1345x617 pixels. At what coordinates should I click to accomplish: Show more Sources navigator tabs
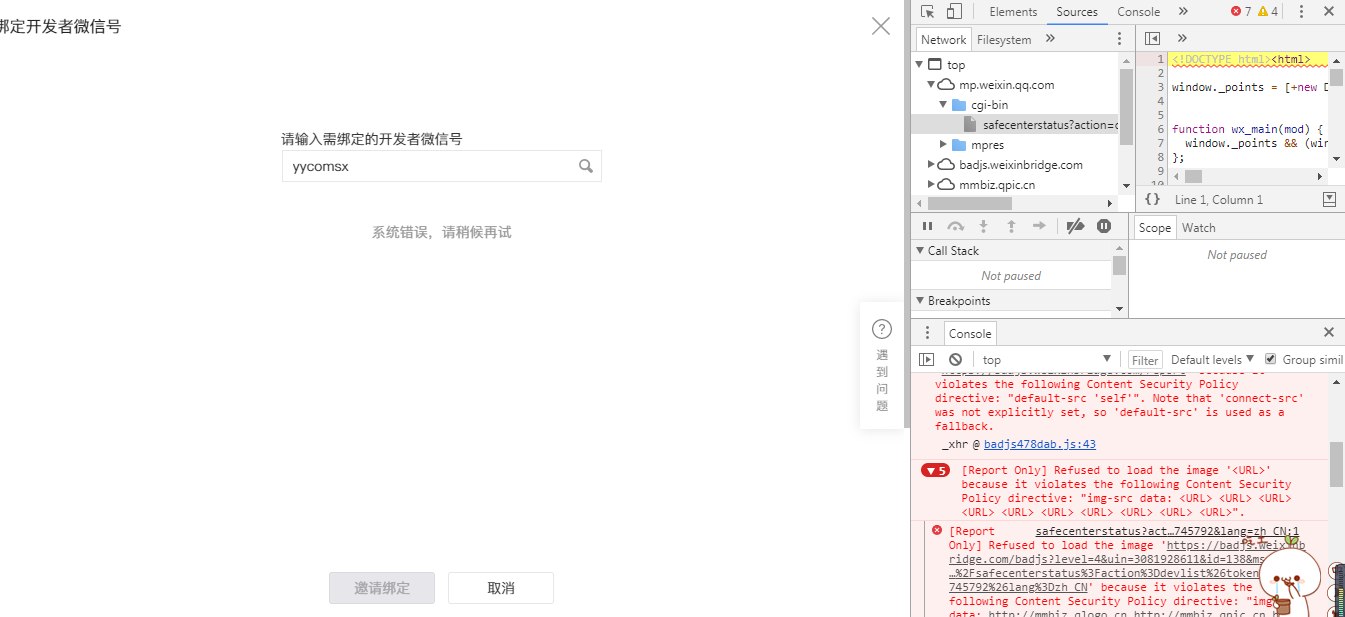point(1050,39)
